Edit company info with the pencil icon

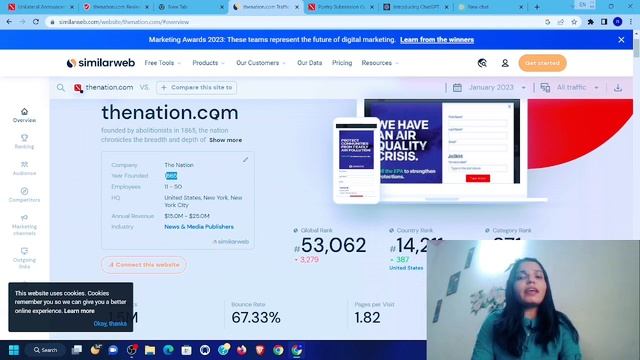click(245, 160)
